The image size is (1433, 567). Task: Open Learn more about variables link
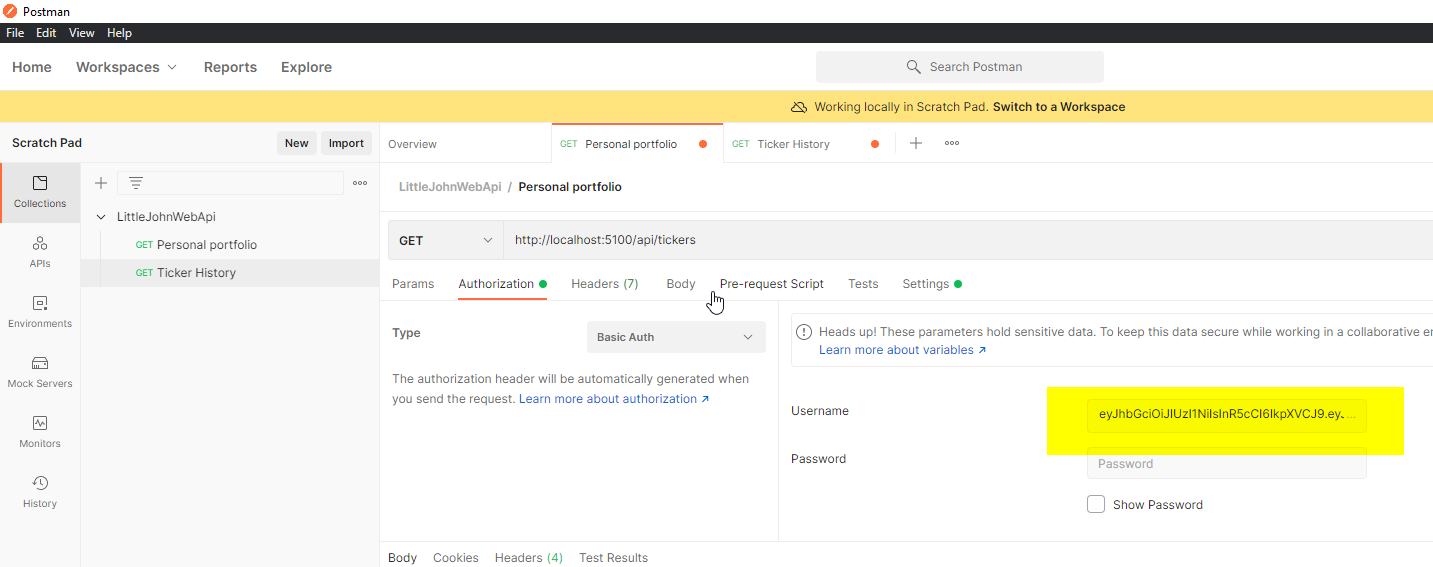pyautogui.click(x=903, y=350)
